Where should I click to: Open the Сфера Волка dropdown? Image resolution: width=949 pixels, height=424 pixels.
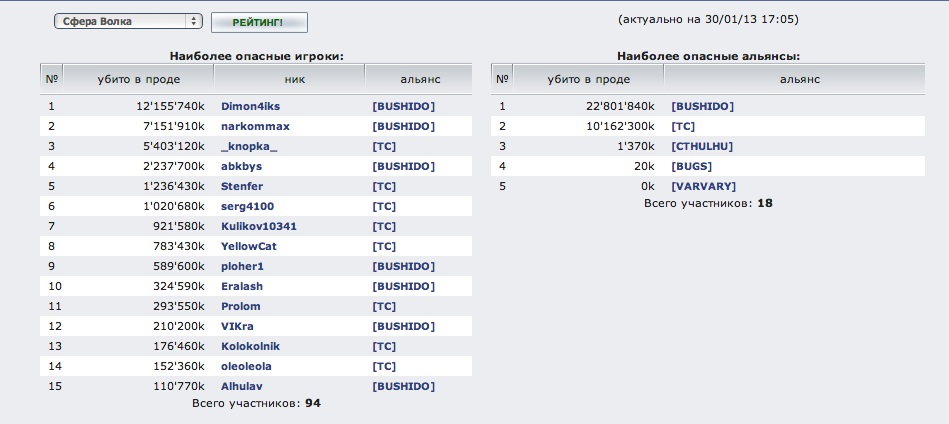(x=127, y=21)
